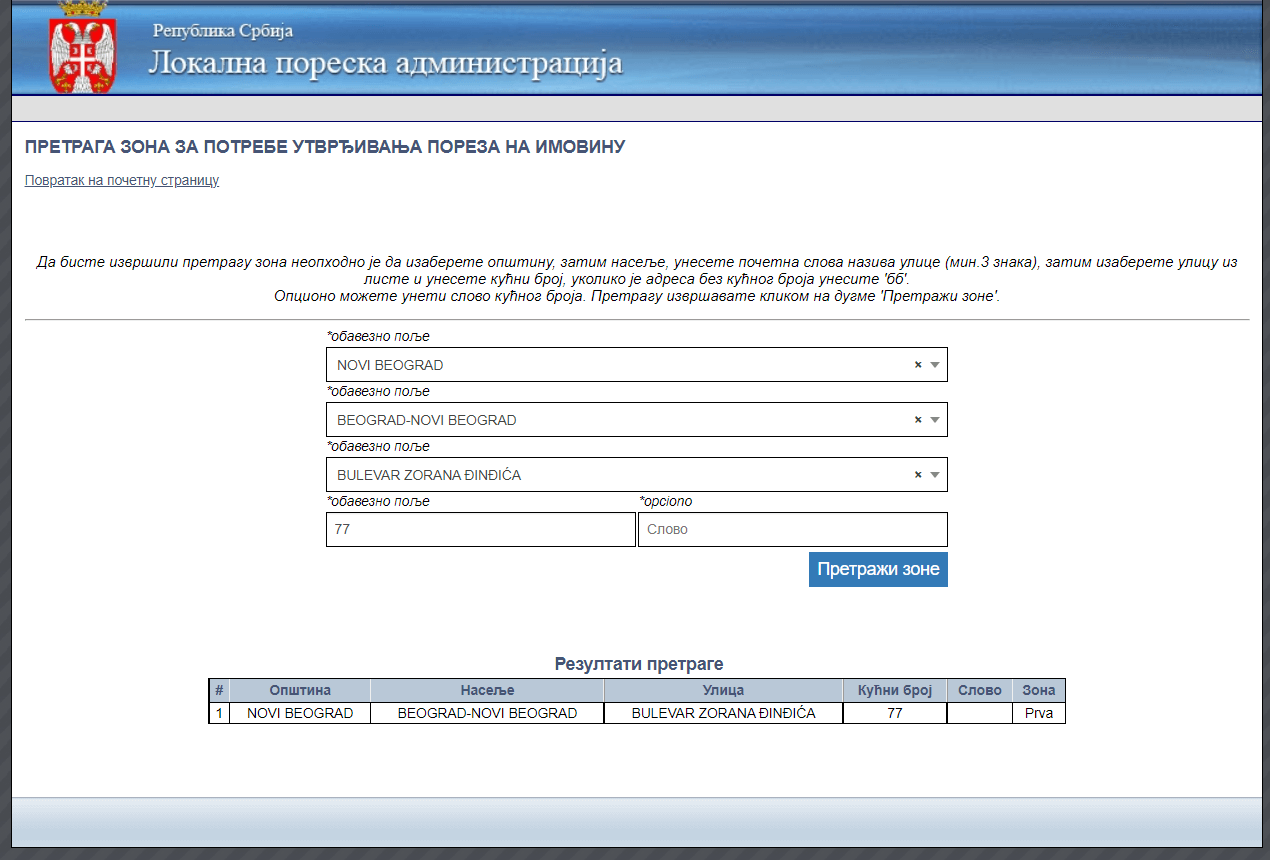This screenshot has width=1270, height=860.
Task: Clear the BULEVAR ZORANA ĐINĐIĆA street selection
Action: [917, 475]
